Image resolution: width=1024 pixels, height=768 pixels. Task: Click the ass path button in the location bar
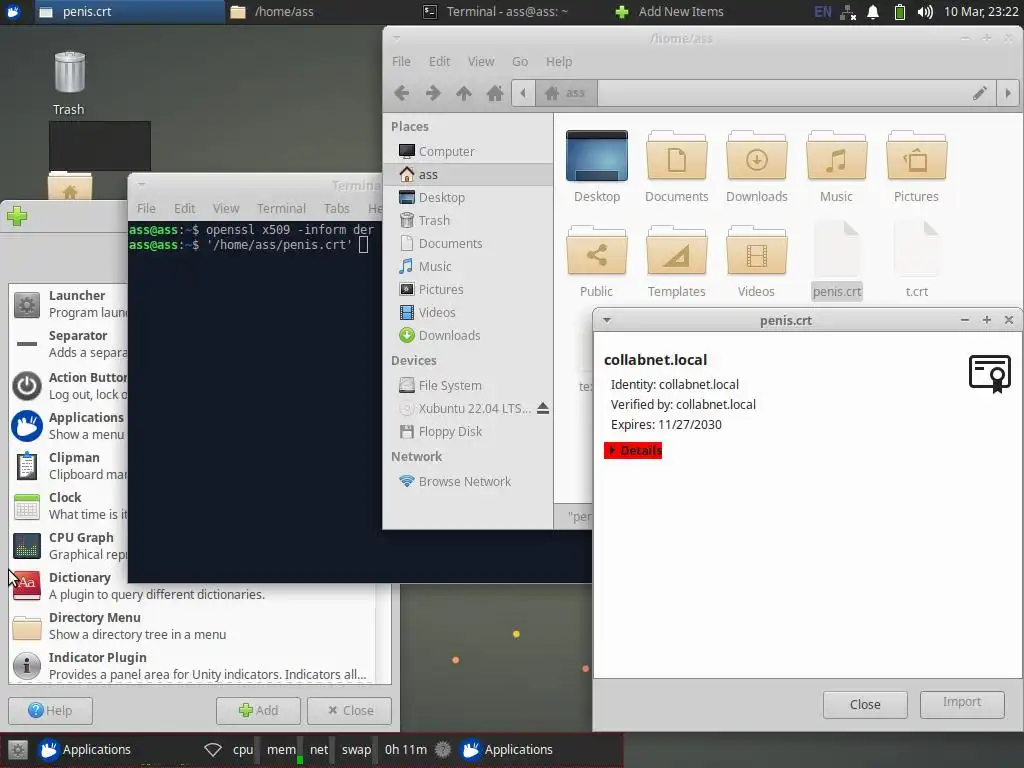coord(566,93)
